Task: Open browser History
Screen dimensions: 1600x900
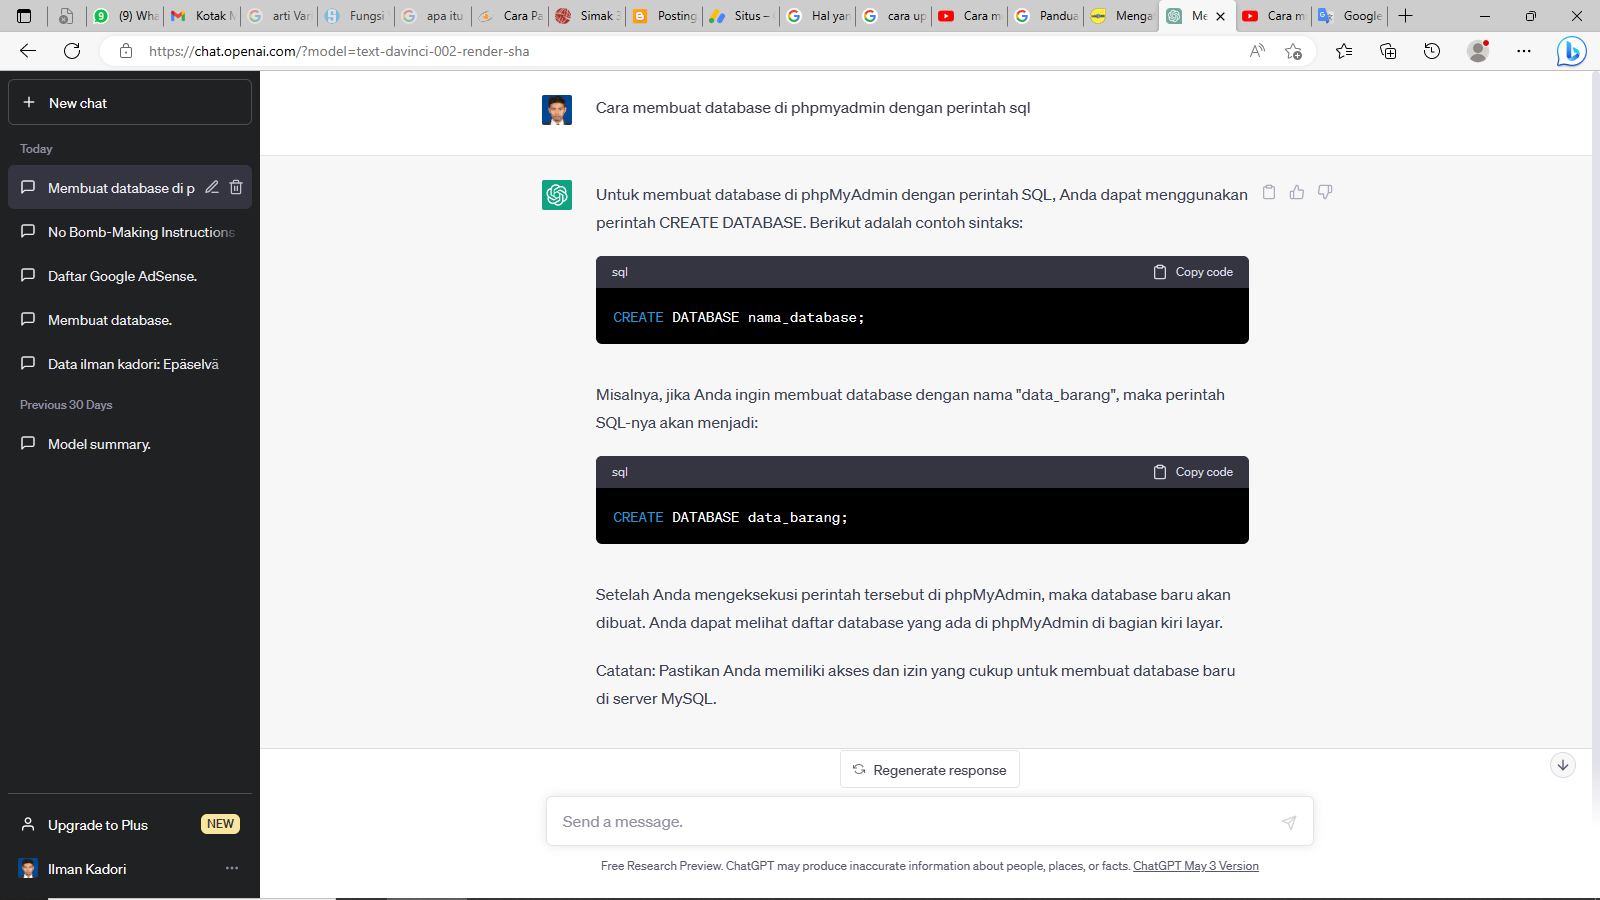Action: [1432, 51]
